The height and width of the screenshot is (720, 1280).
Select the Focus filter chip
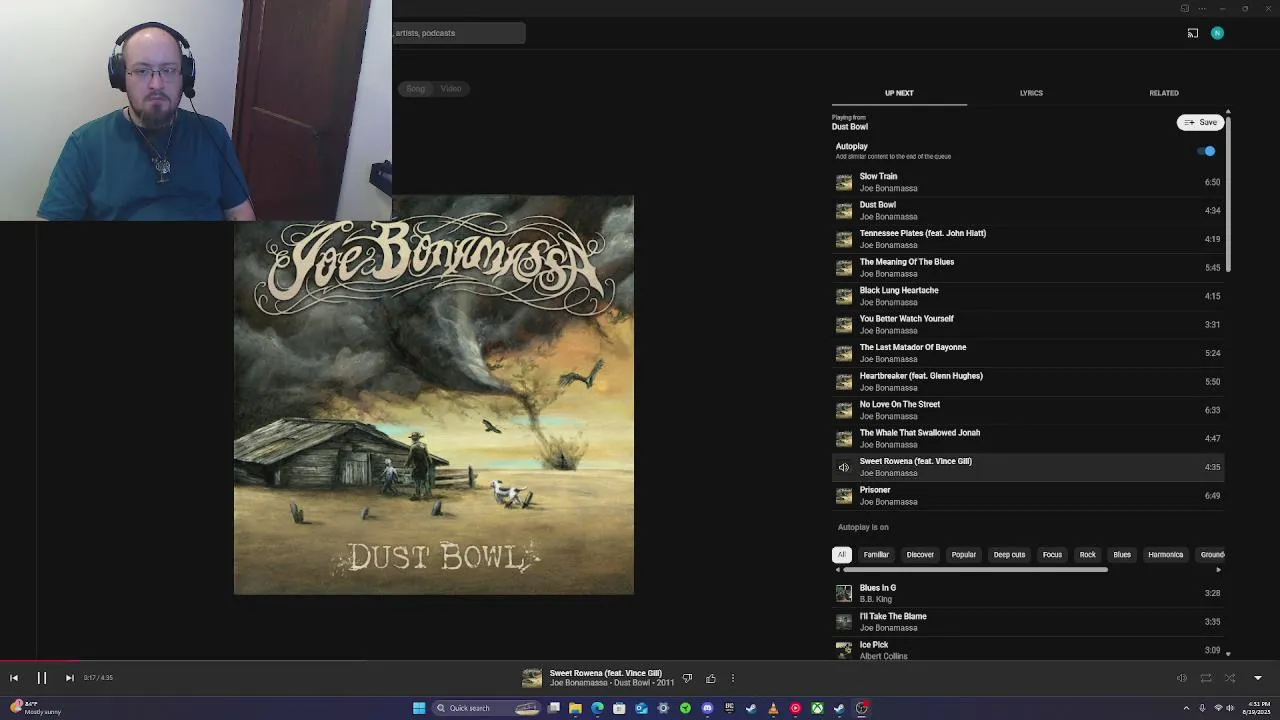click(1052, 555)
